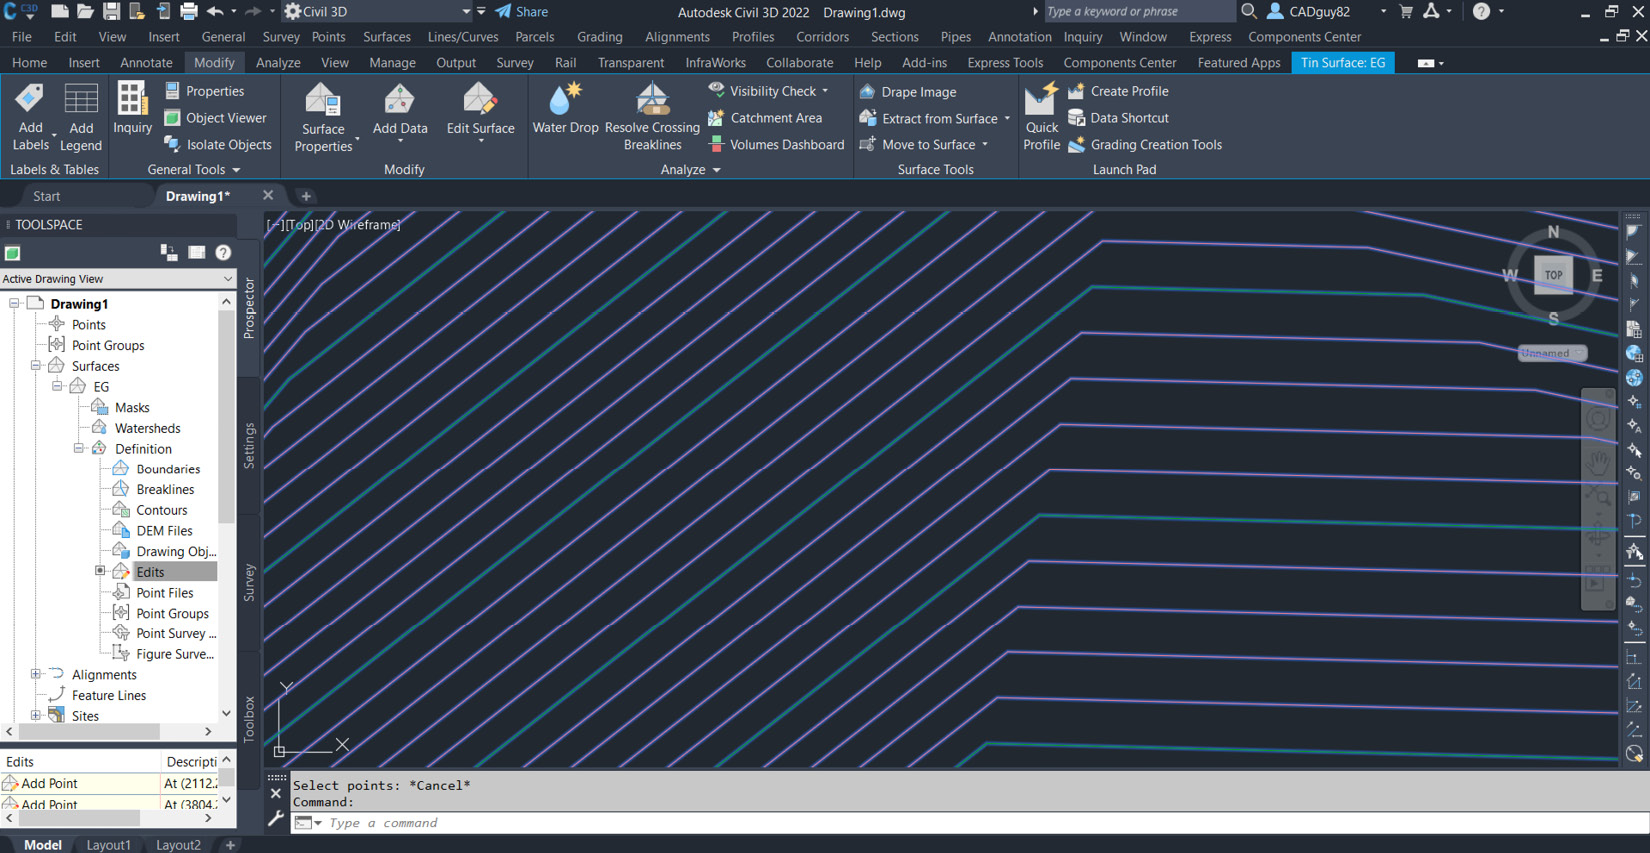Select the Breaklines tree item
Viewport: 1650px width, 853px height.
pos(165,489)
